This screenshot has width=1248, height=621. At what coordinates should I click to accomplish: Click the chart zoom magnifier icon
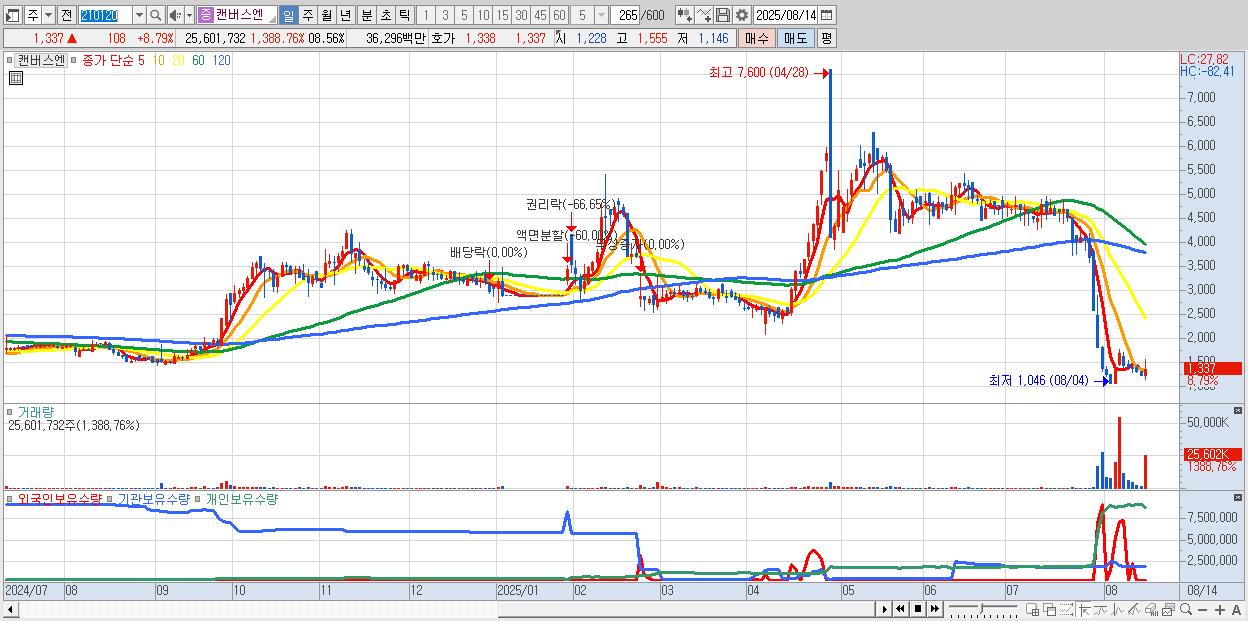click(1186, 609)
